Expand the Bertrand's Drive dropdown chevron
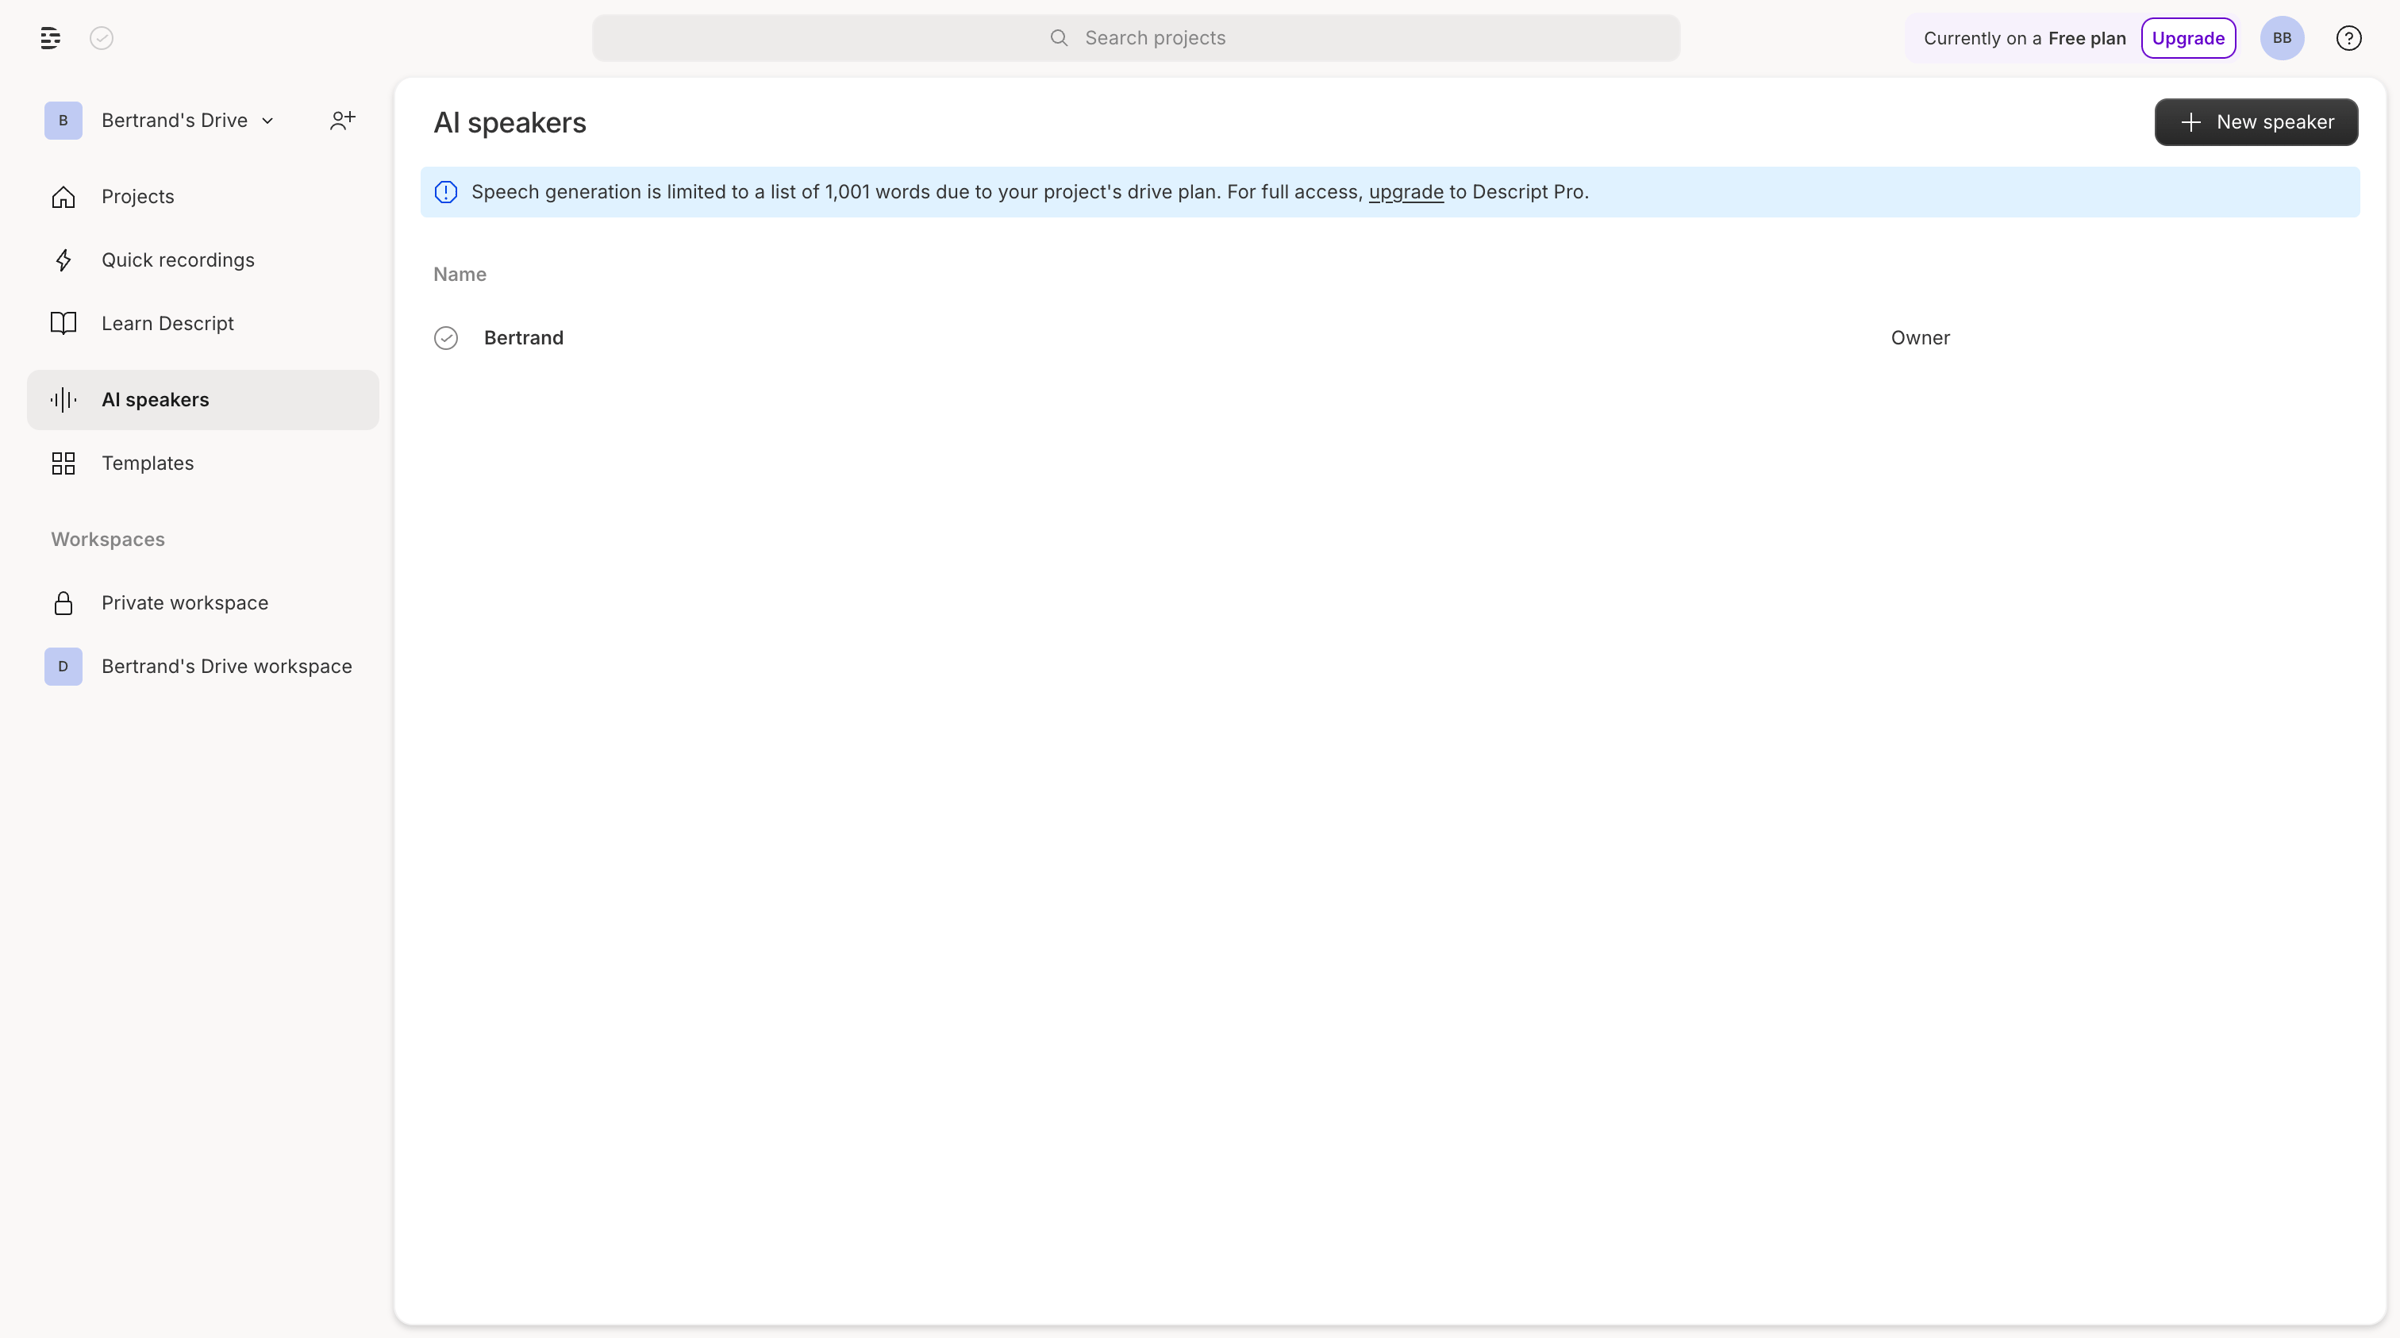Screen dimensions: 2400x1338 tap(268, 121)
